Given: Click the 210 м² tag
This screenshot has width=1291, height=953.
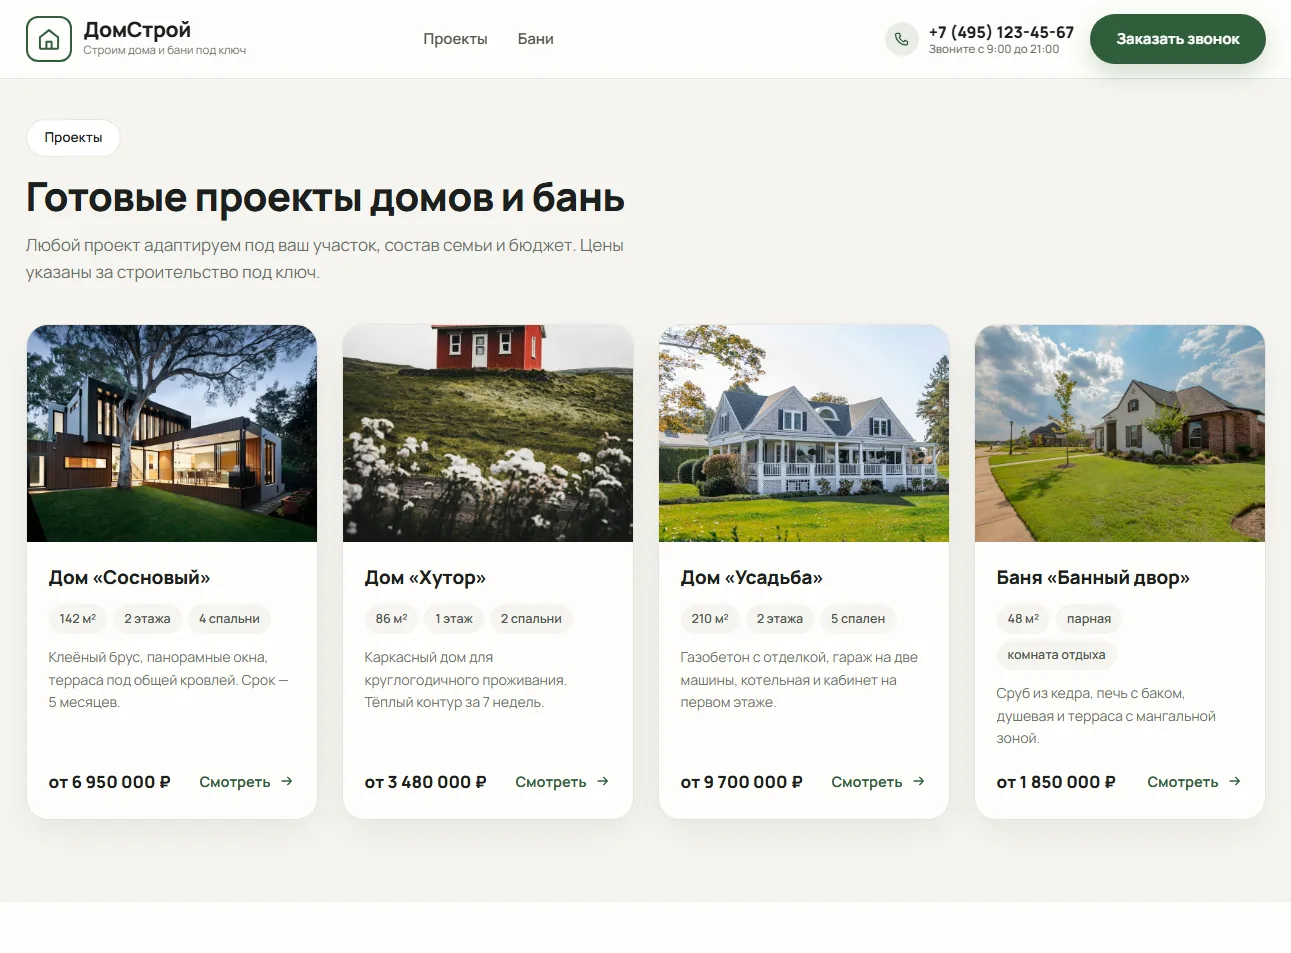Looking at the screenshot, I should click(x=710, y=619).
